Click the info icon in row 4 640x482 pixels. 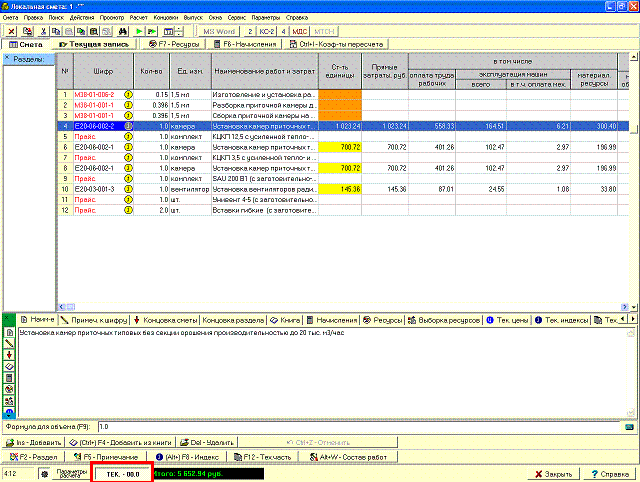(128, 127)
